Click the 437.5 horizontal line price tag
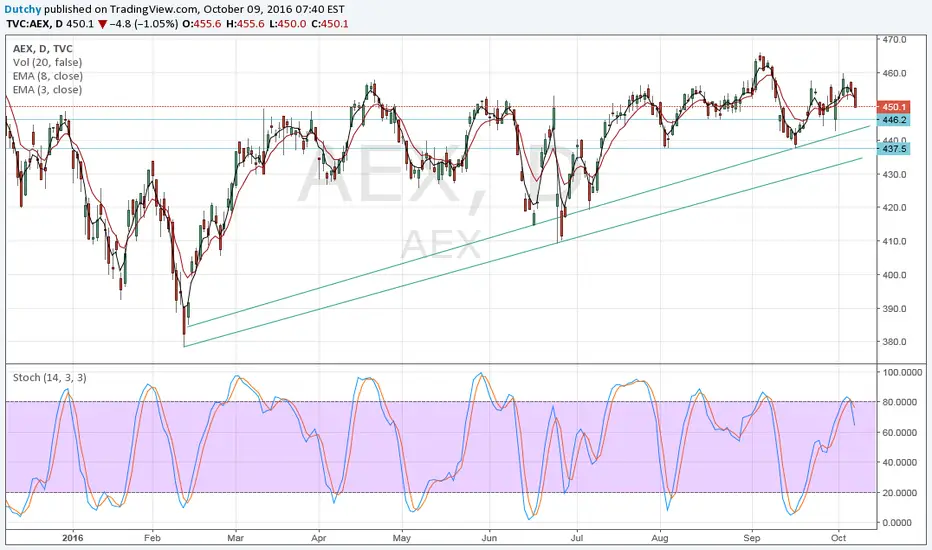 tap(893, 149)
